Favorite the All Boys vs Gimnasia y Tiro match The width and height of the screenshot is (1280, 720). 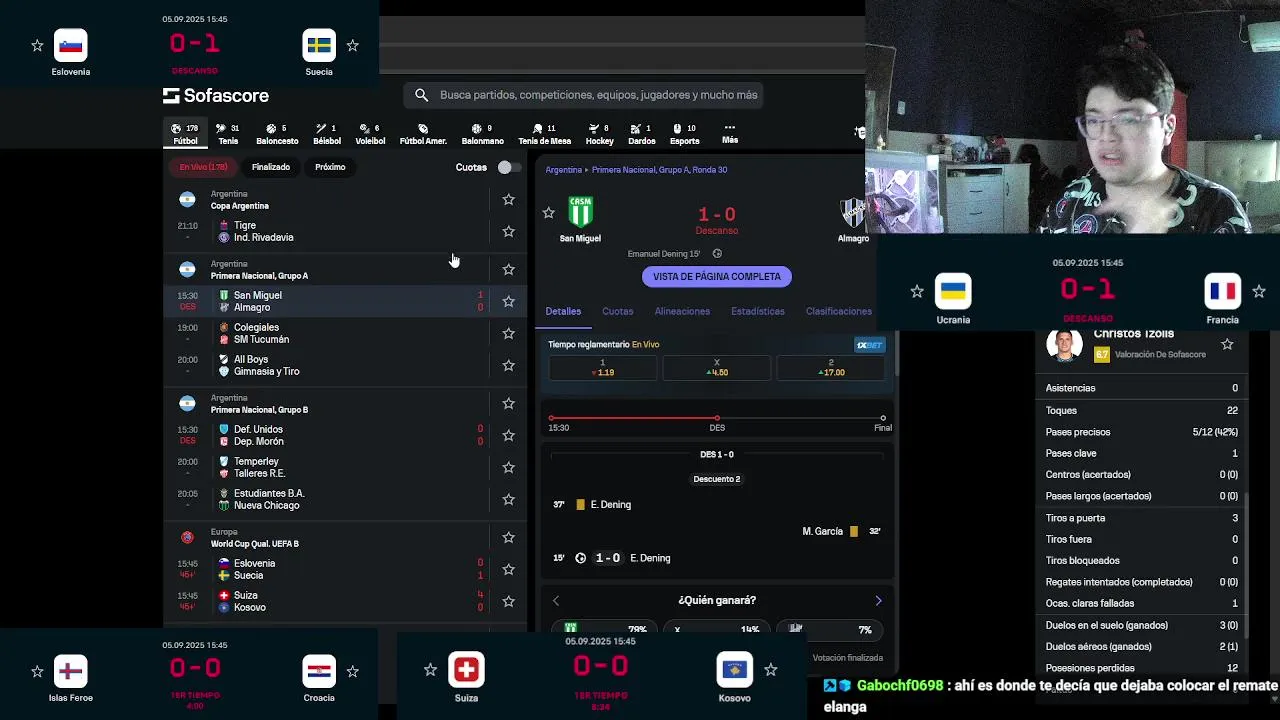tap(508, 365)
